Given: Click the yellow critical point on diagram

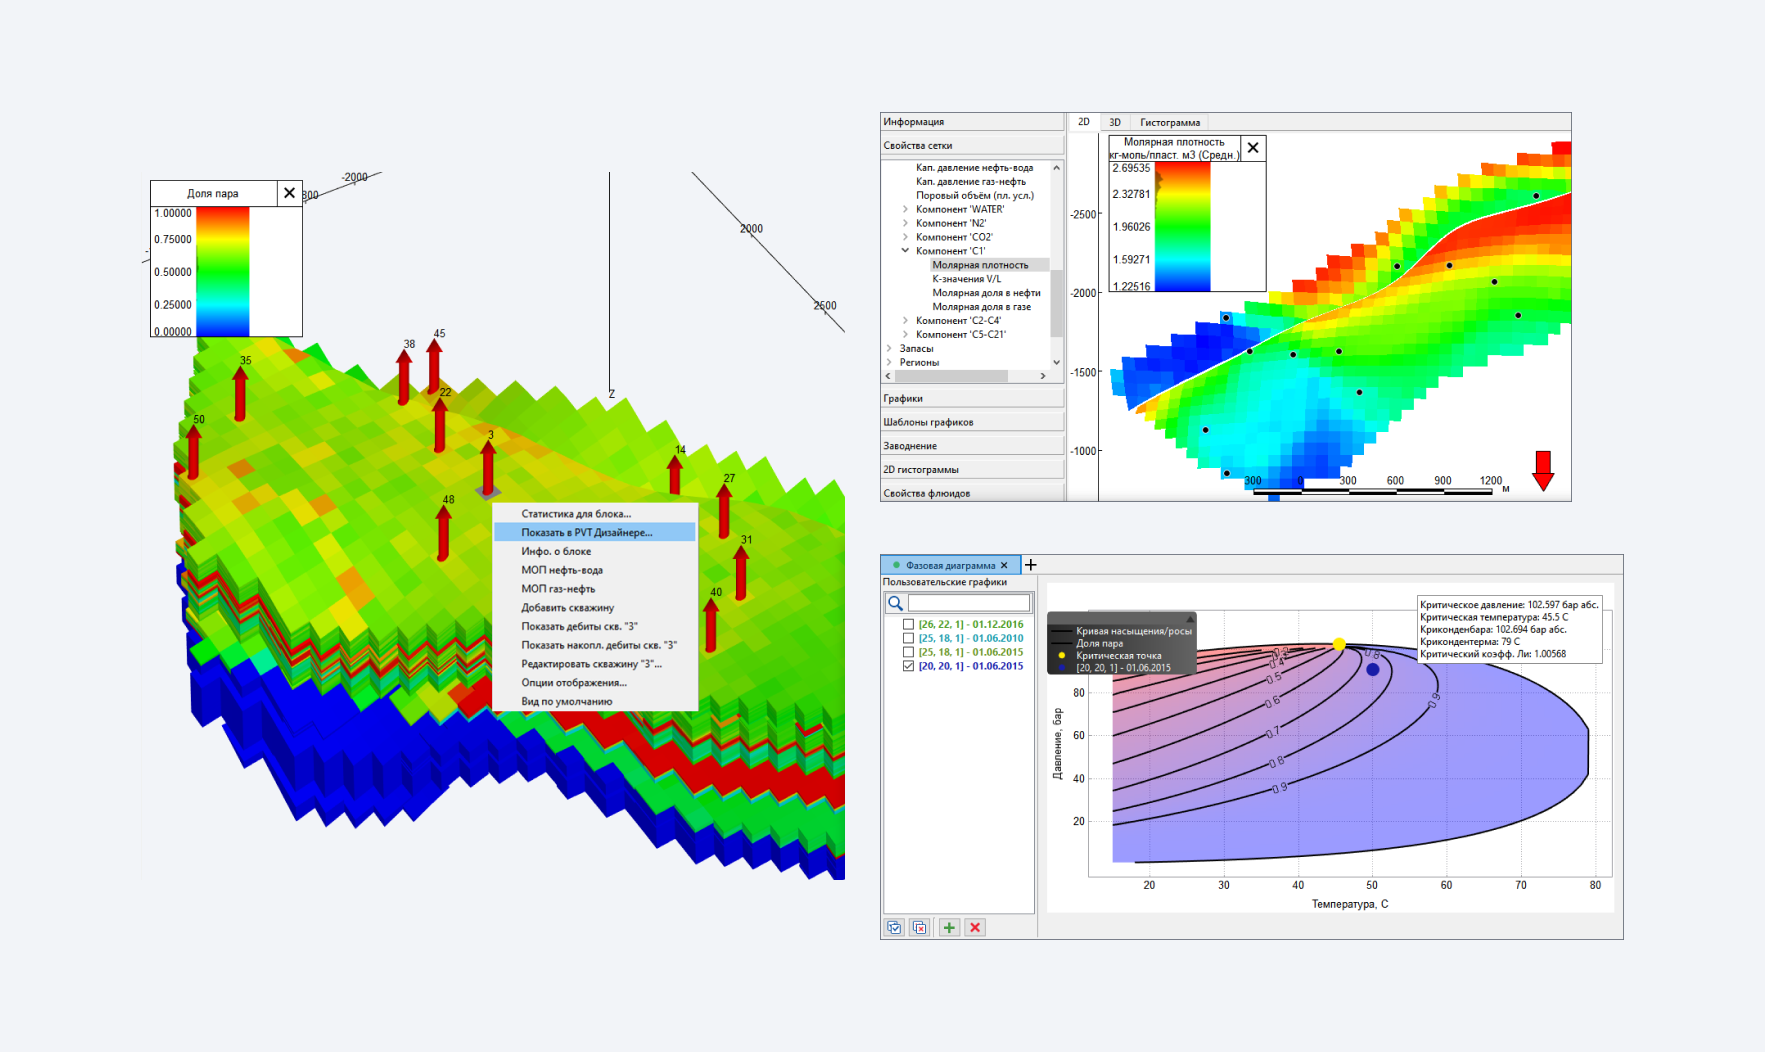Looking at the screenshot, I should (x=1339, y=645).
